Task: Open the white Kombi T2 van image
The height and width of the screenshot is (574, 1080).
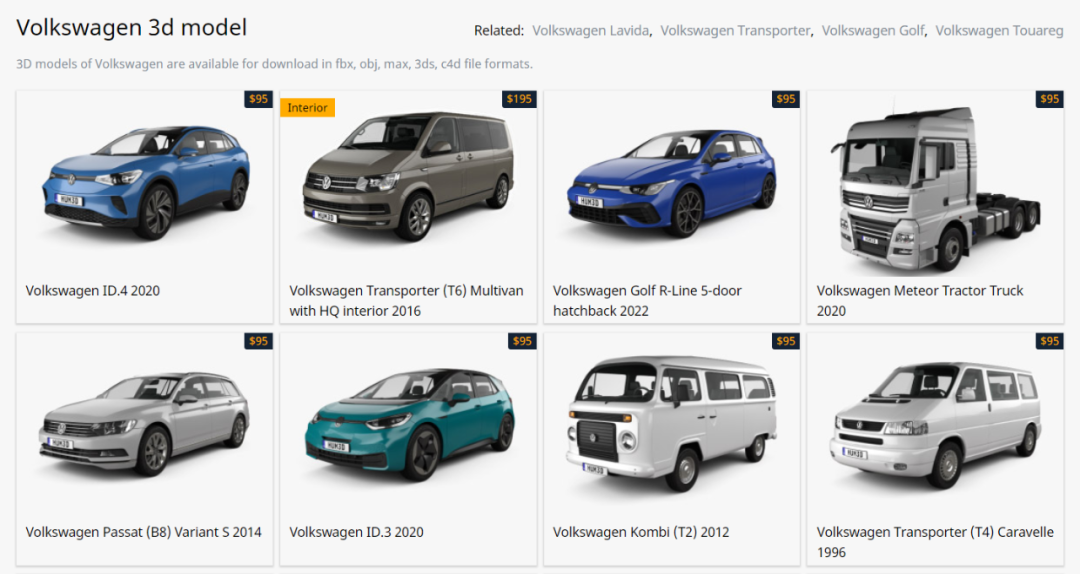Action: 672,423
